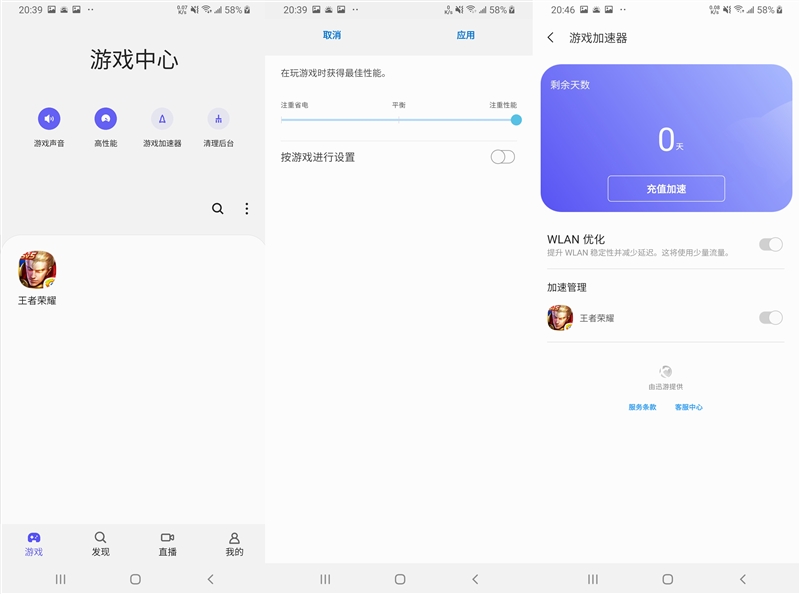
Task: Tap the 直播 live-stream camera icon
Action: pos(166,537)
